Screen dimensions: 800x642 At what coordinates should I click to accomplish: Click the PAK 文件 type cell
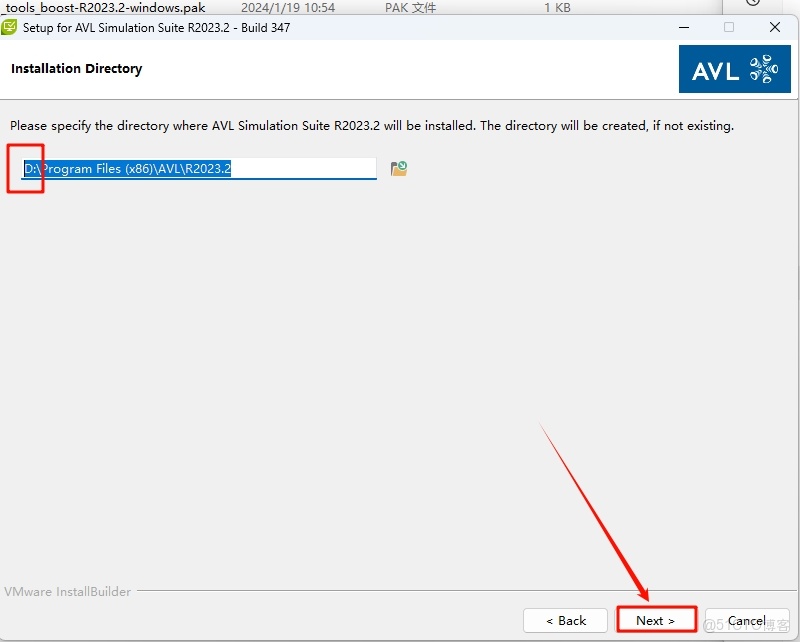pos(410,7)
